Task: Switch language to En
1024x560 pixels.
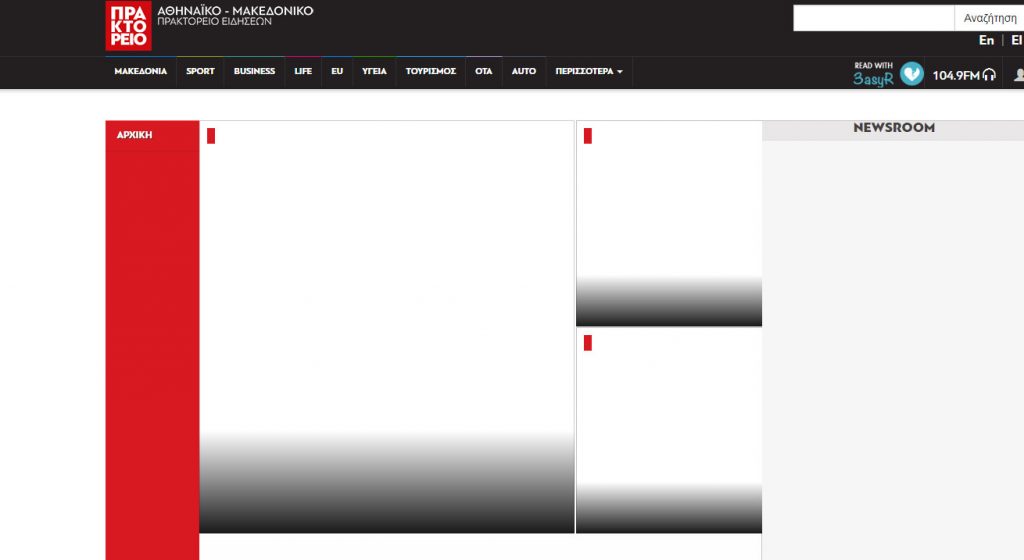Action: coord(986,41)
